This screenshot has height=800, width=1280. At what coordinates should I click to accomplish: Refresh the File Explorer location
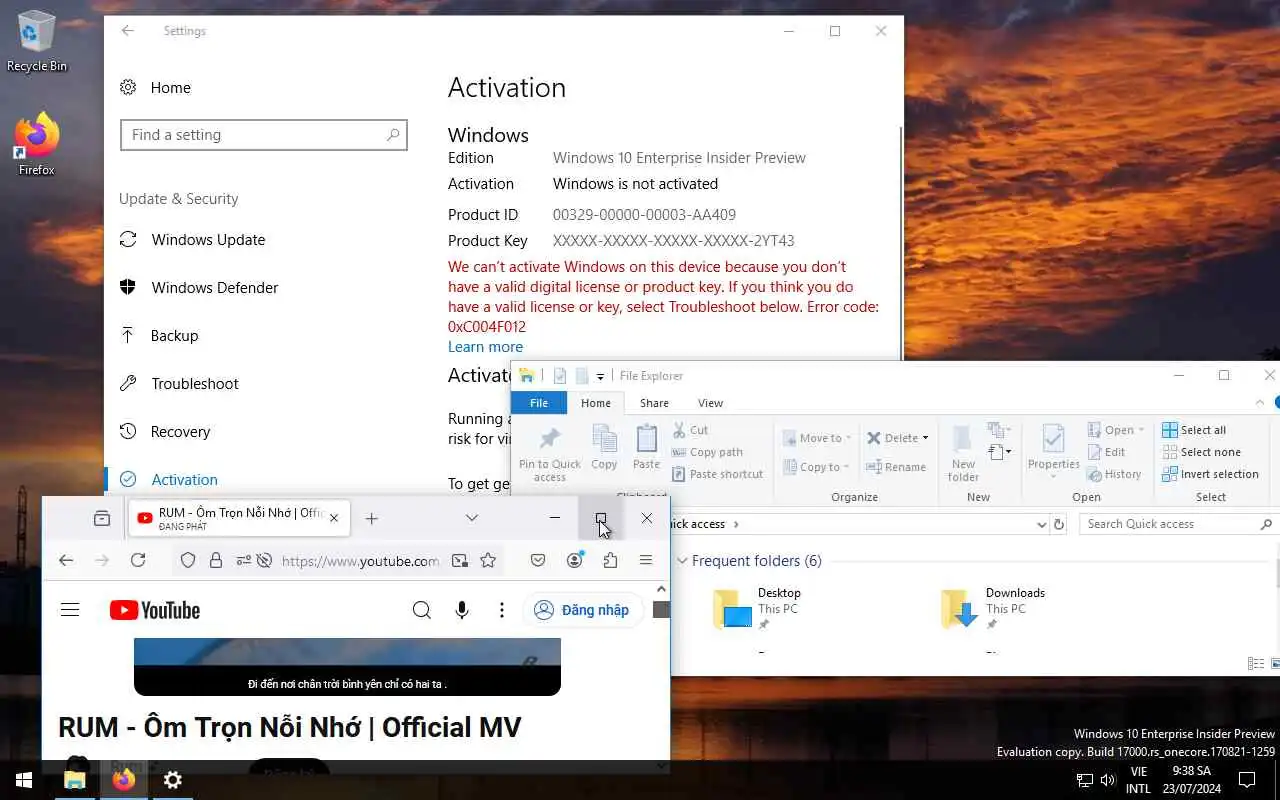[1060, 524]
